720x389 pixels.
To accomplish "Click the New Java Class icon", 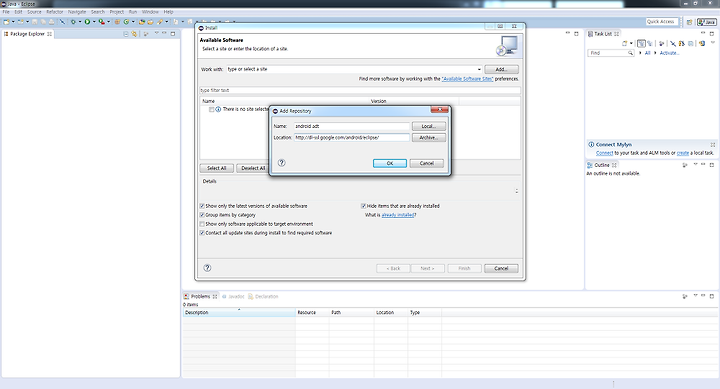I will [126, 22].
